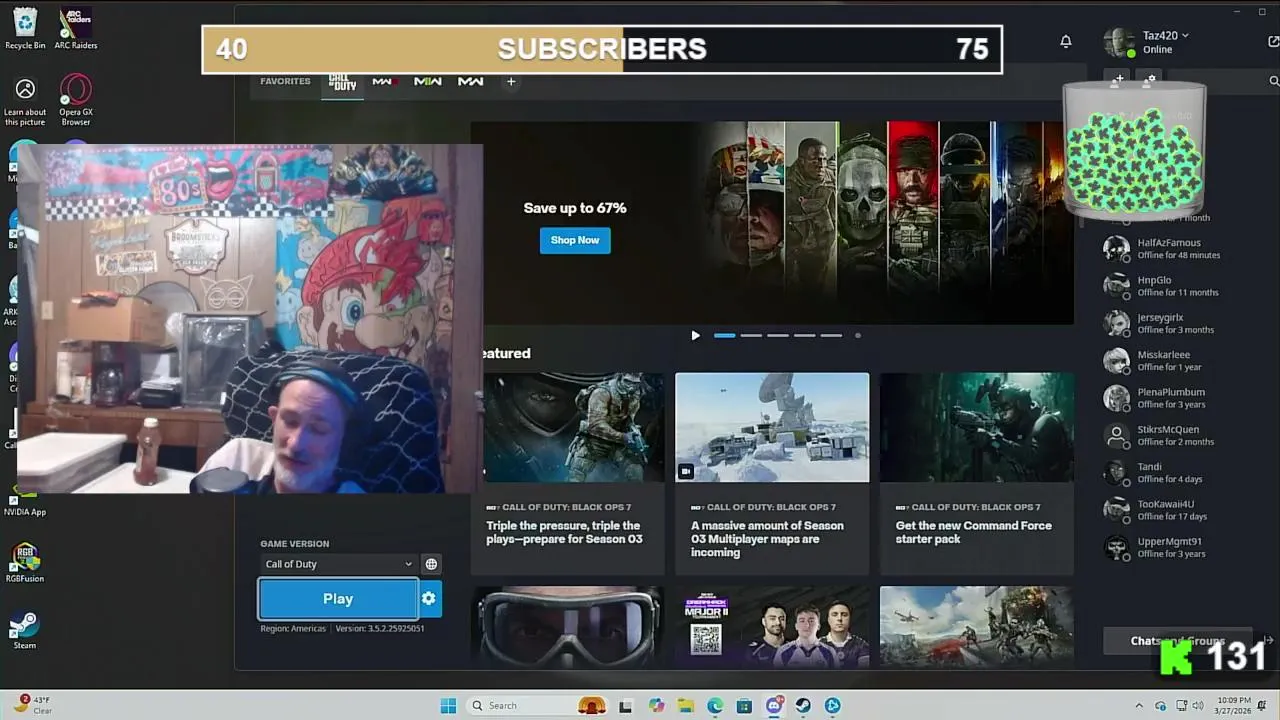Open Steam from the taskbar
This screenshot has height=720, width=1280.
coord(803,706)
